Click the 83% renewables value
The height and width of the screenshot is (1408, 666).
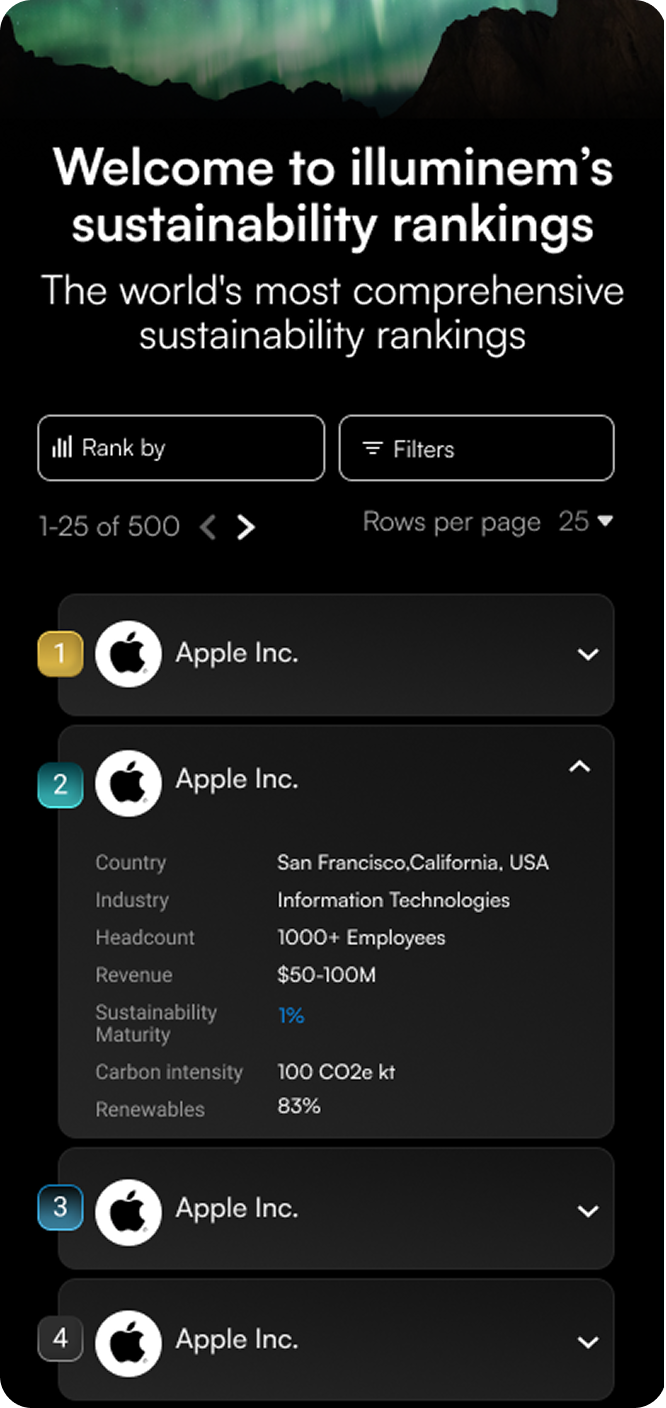tap(298, 1107)
